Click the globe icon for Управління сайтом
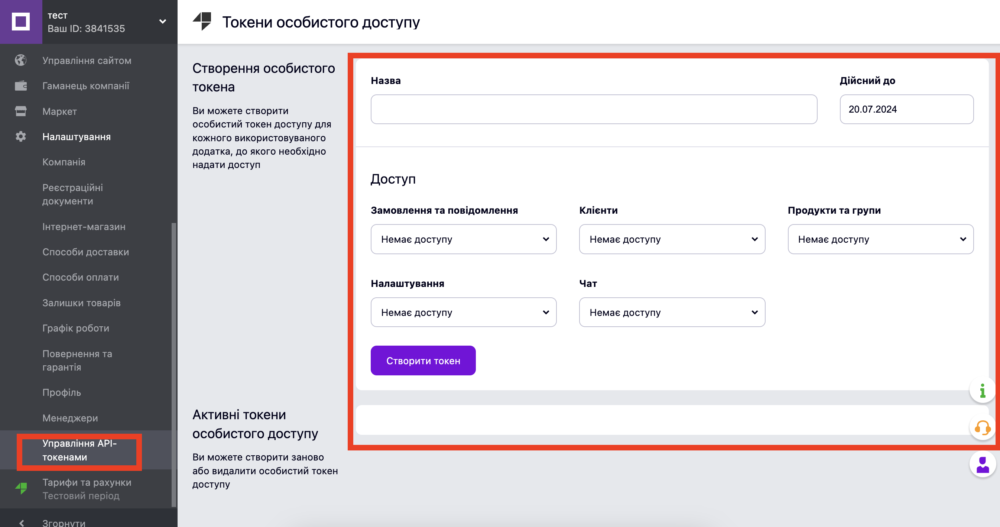The image size is (1000, 527). click(x=21, y=60)
